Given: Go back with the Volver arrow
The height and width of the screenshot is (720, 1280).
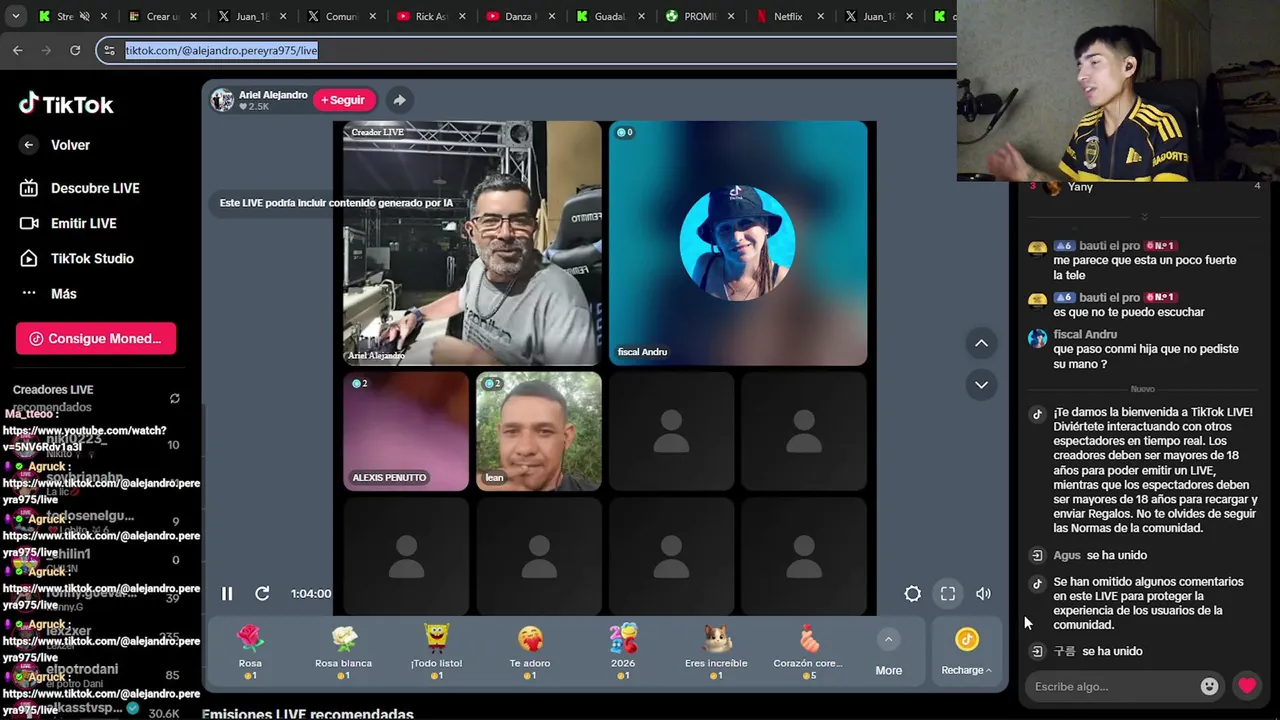Looking at the screenshot, I should (29, 145).
